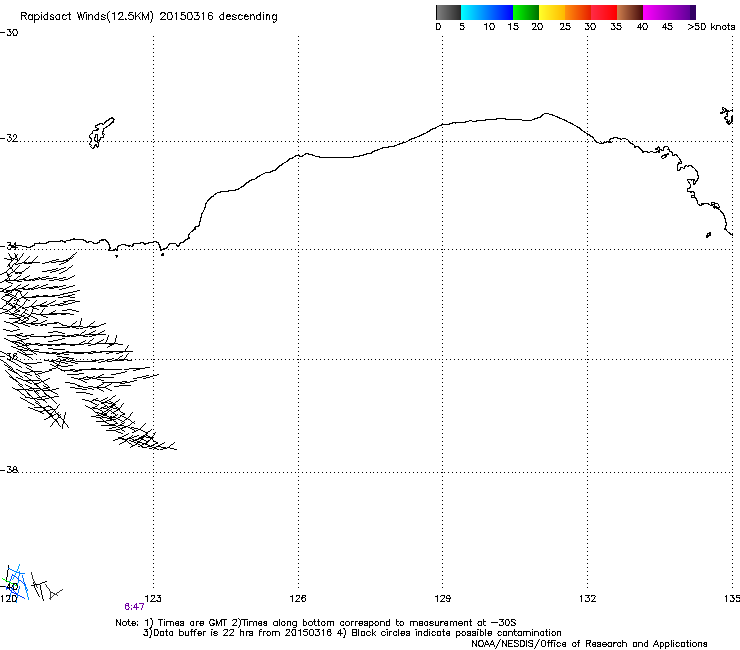Click the longitude label '123'
The image size is (740, 650).
[153, 599]
